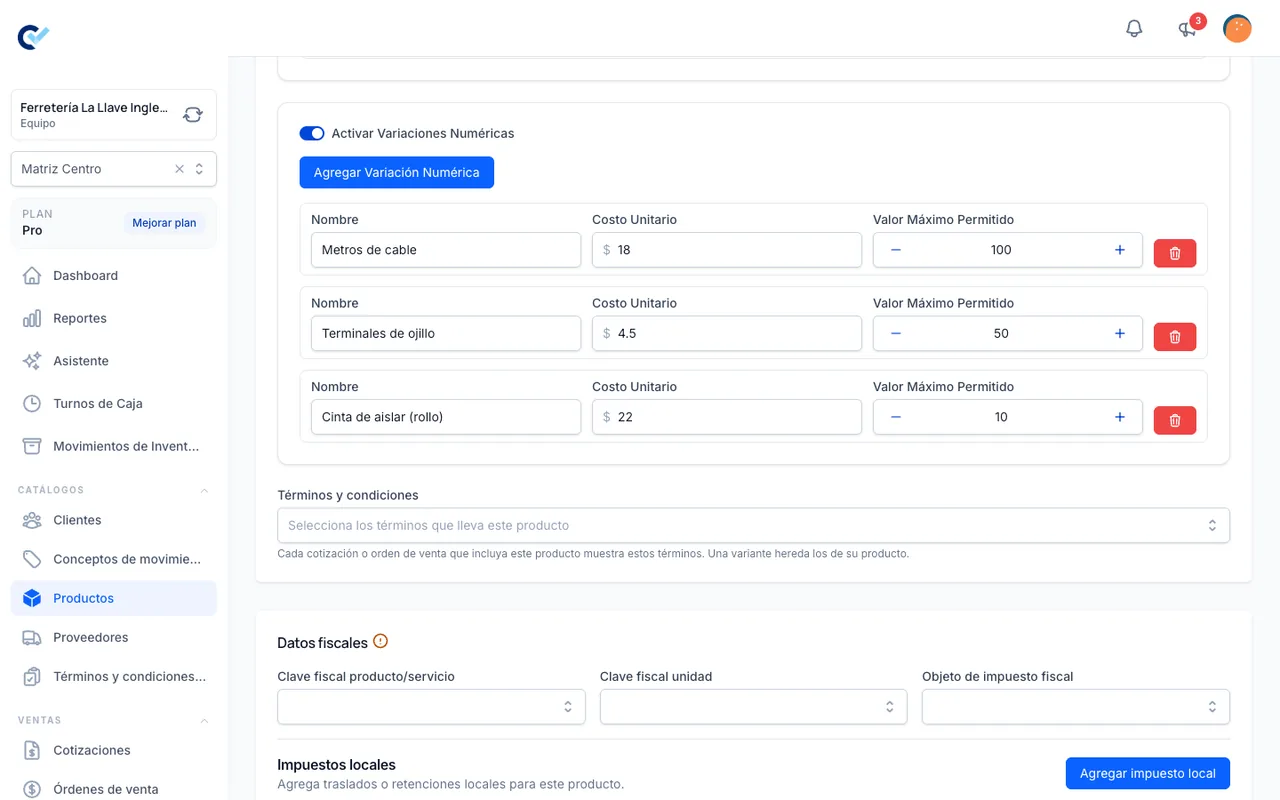Screen dimensions: 1280x800
Task: Open Clave fiscal unidad dropdown
Action: coord(753,706)
